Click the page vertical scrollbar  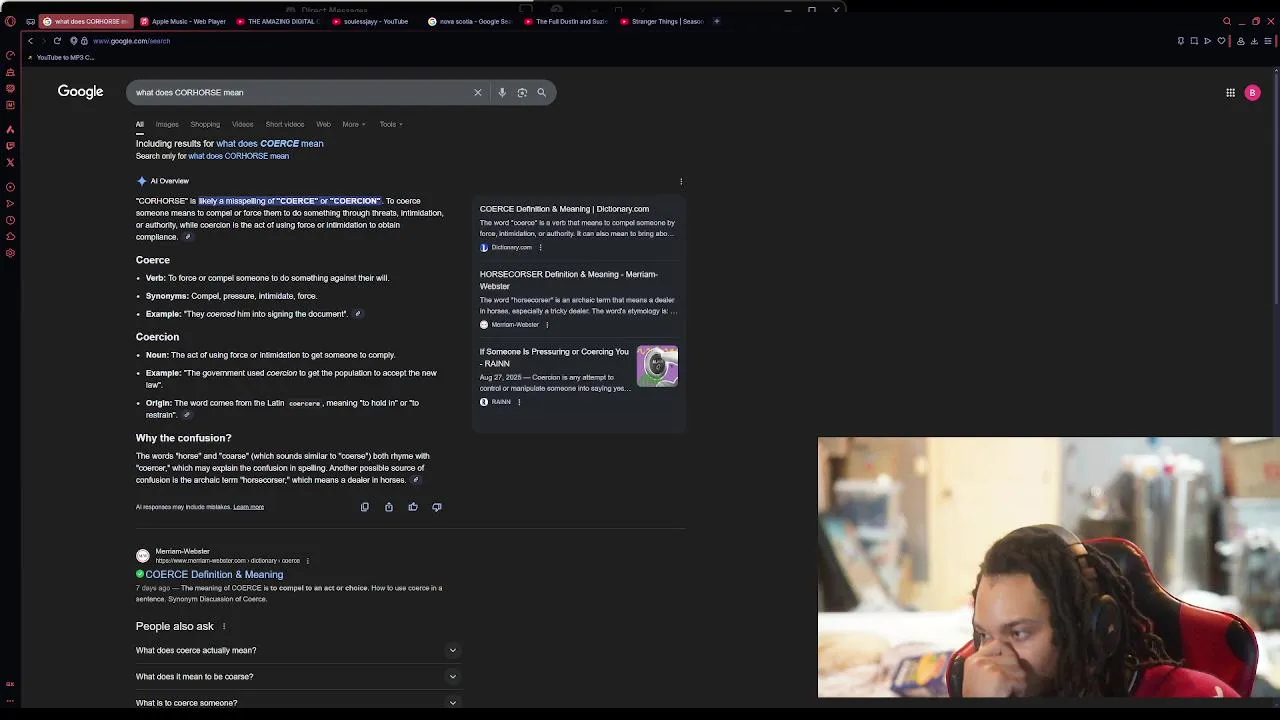(1276, 190)
